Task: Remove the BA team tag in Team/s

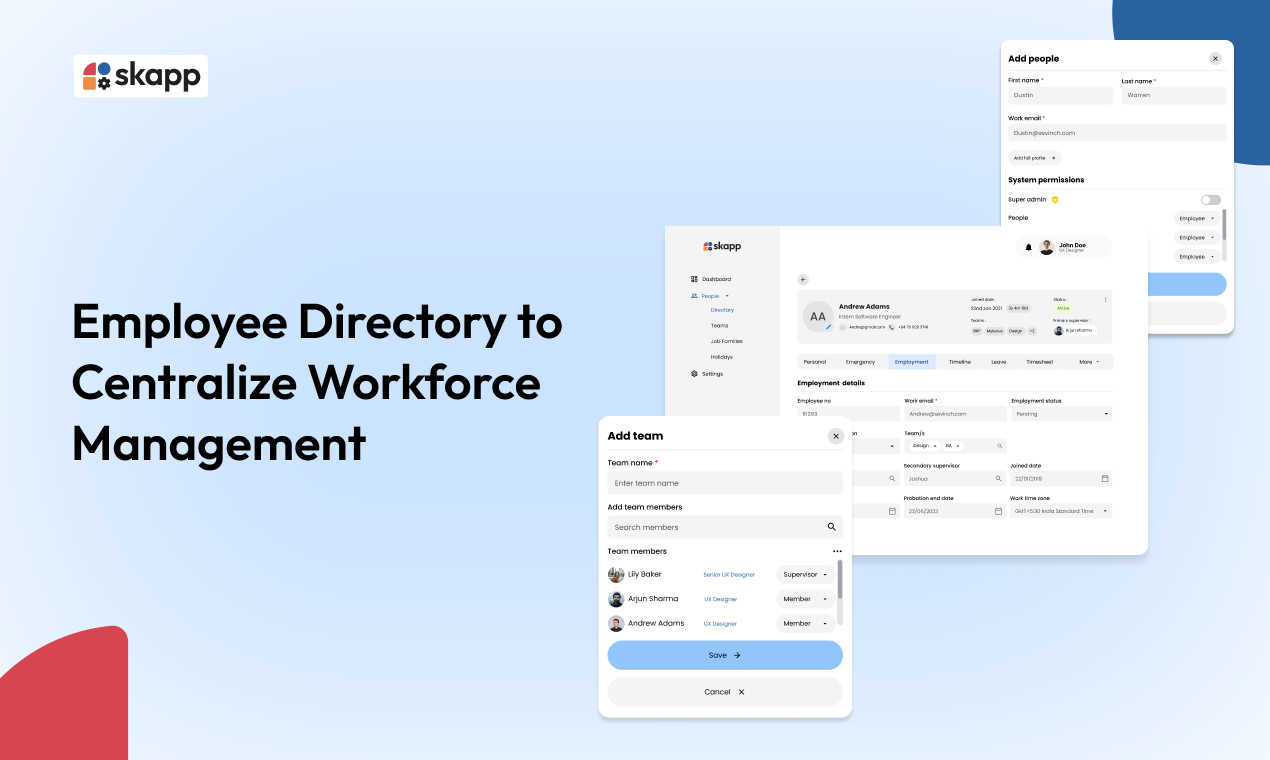Action: pos(958,446)
